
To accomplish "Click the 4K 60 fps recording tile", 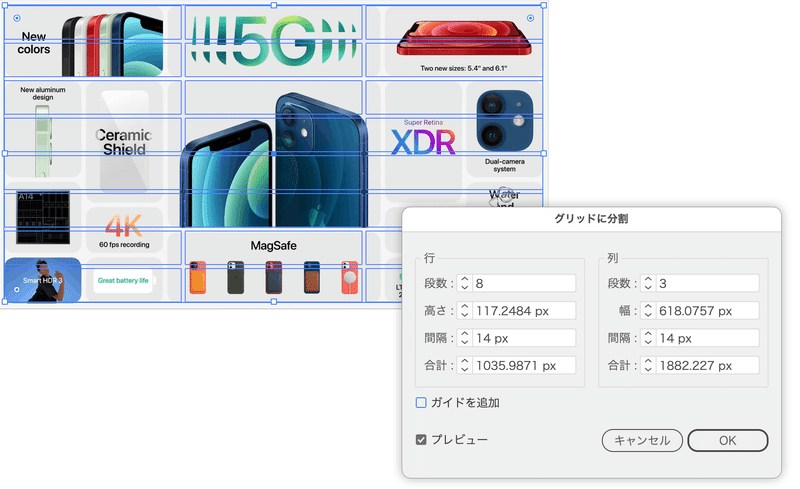I will point(124,230).
